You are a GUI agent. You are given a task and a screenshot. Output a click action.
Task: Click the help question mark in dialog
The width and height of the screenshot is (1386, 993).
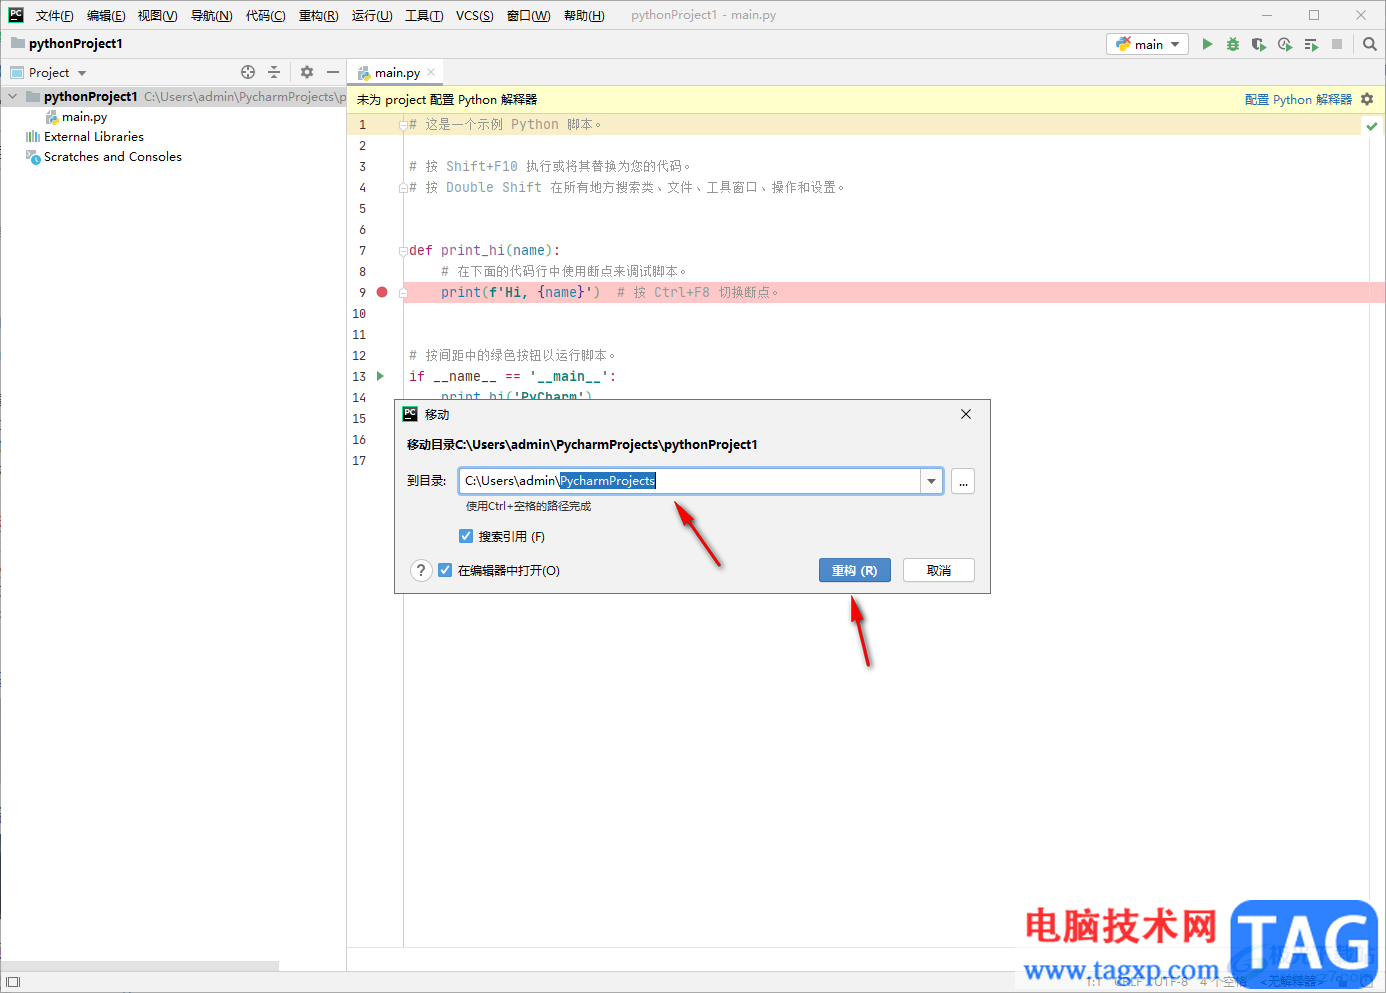coord(421,570)
